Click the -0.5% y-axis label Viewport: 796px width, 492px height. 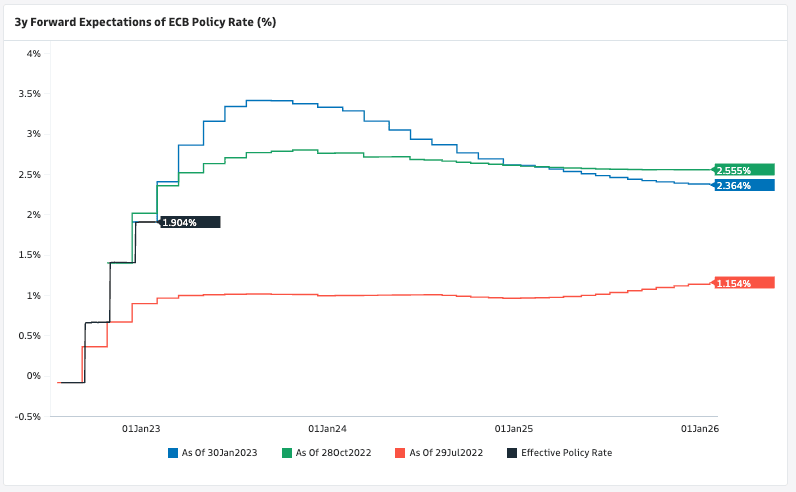pyautogui.click(x=27, y=416)
